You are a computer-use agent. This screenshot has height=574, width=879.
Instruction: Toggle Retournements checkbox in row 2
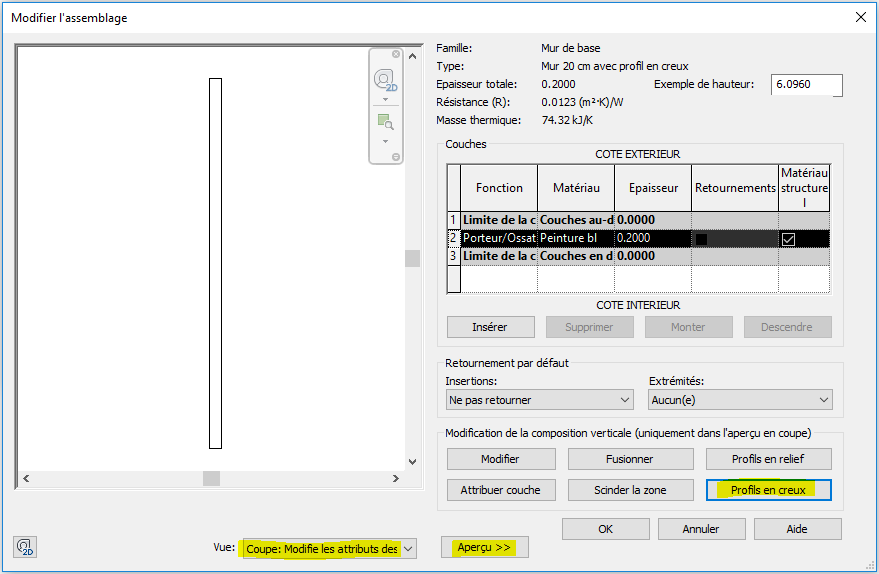[701, 239]
